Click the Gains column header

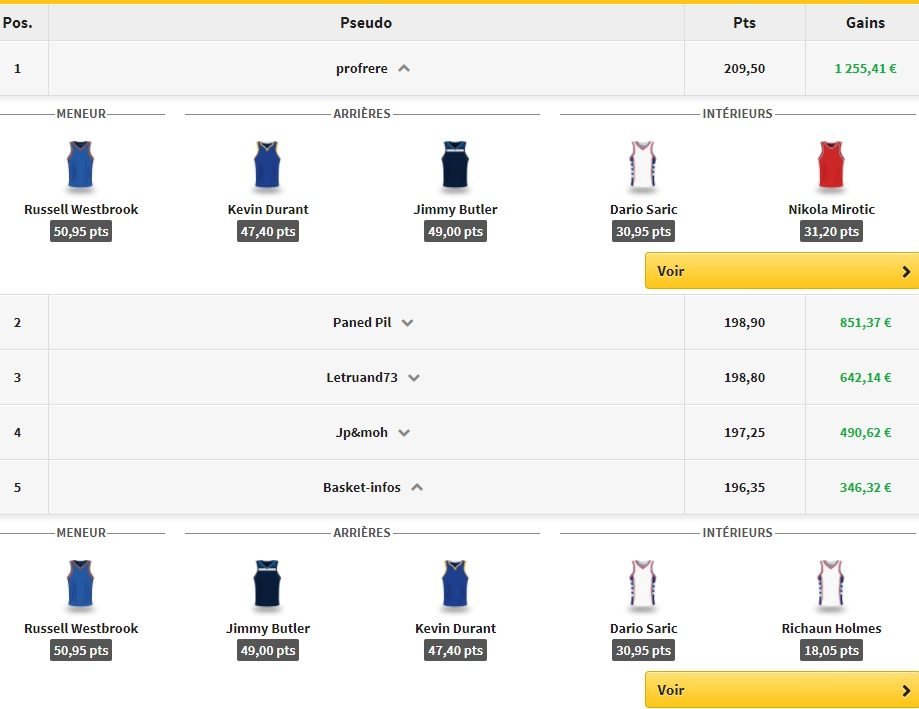point(865,22)
